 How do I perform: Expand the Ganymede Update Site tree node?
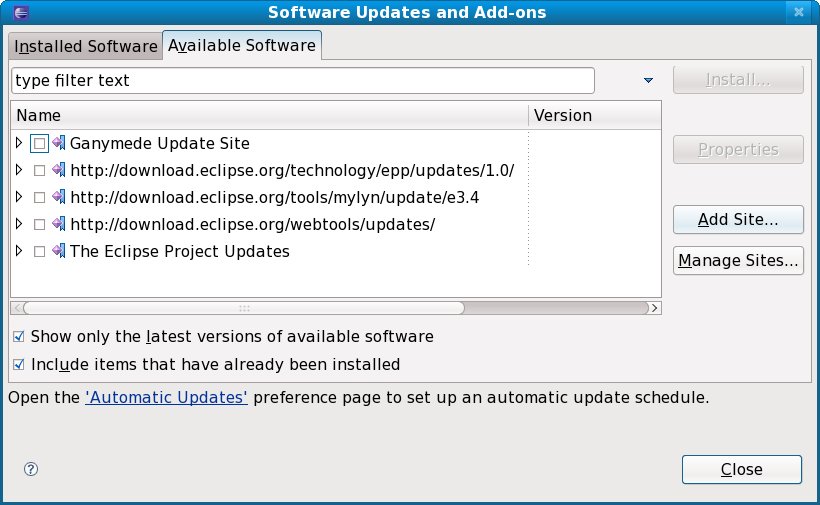(19, 143)
